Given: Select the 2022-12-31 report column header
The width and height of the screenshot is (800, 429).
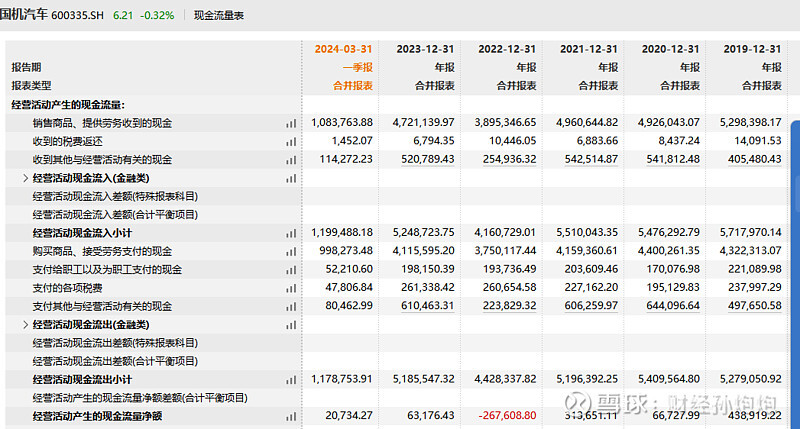Looking at the screenshot, I should coord(507,49).
